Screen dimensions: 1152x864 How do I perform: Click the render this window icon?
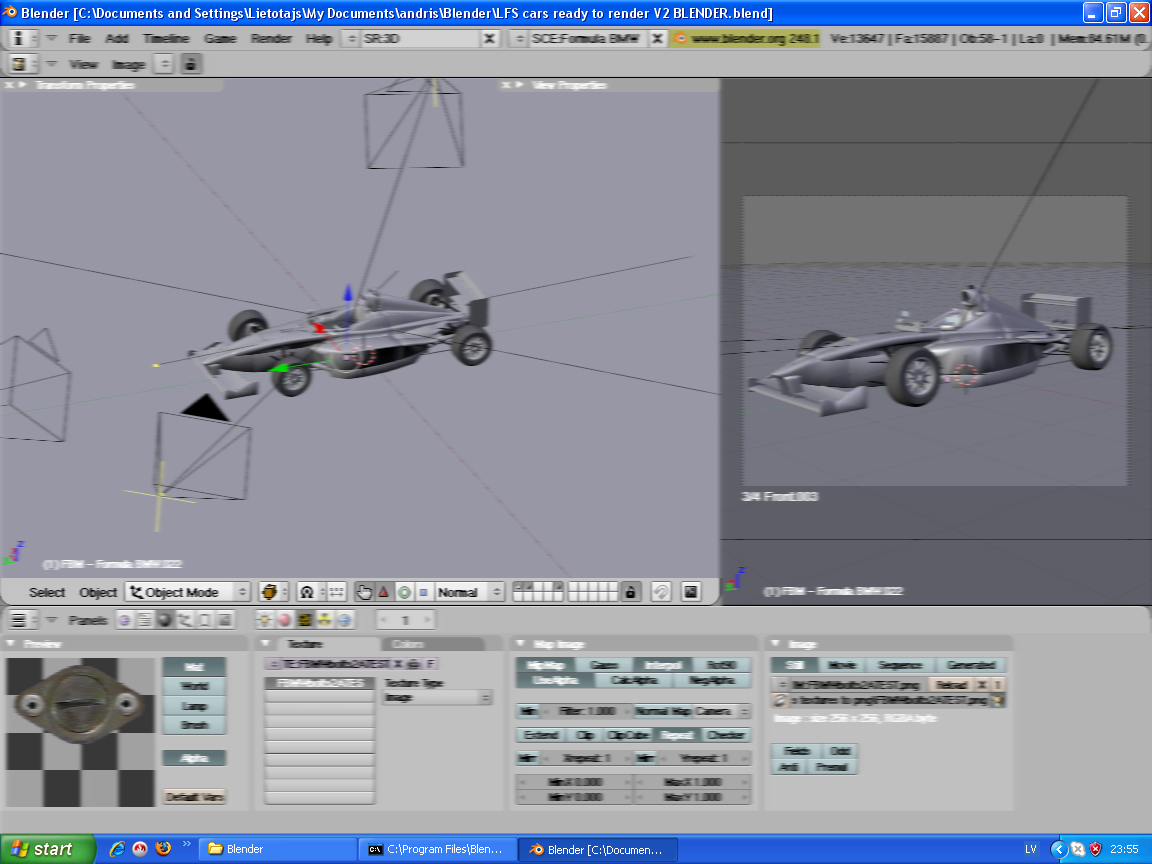click(x=691, y=591)
